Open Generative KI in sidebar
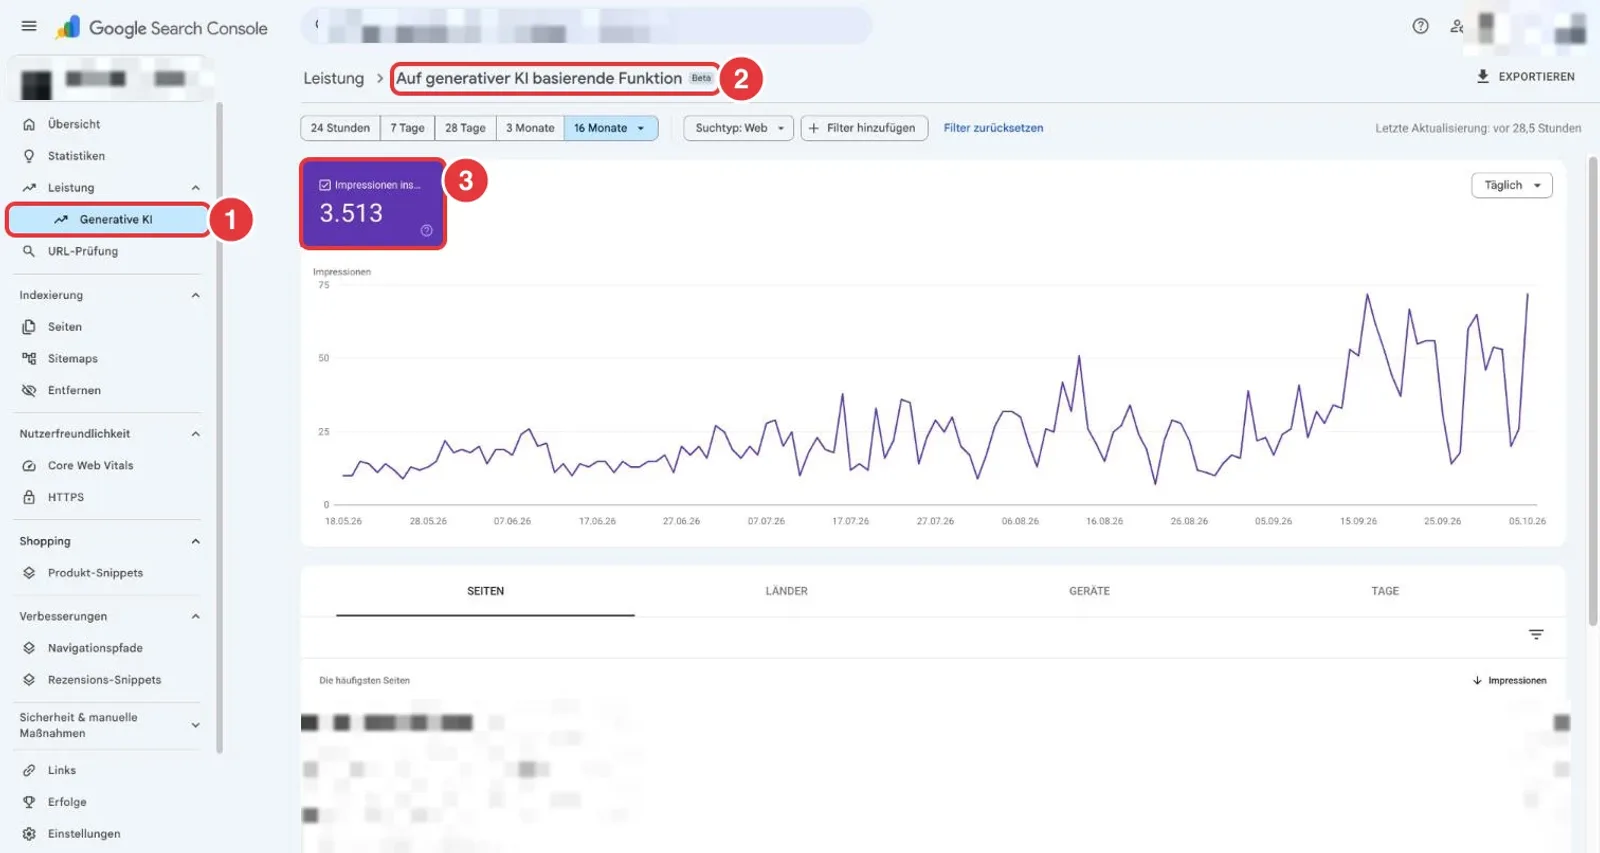 click(108, 220)
